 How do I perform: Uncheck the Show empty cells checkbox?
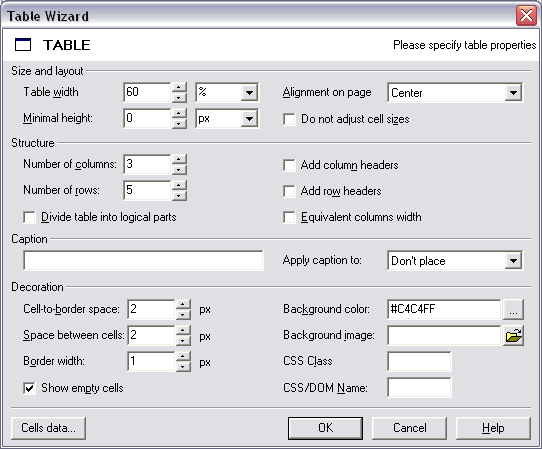click(29, 388)
